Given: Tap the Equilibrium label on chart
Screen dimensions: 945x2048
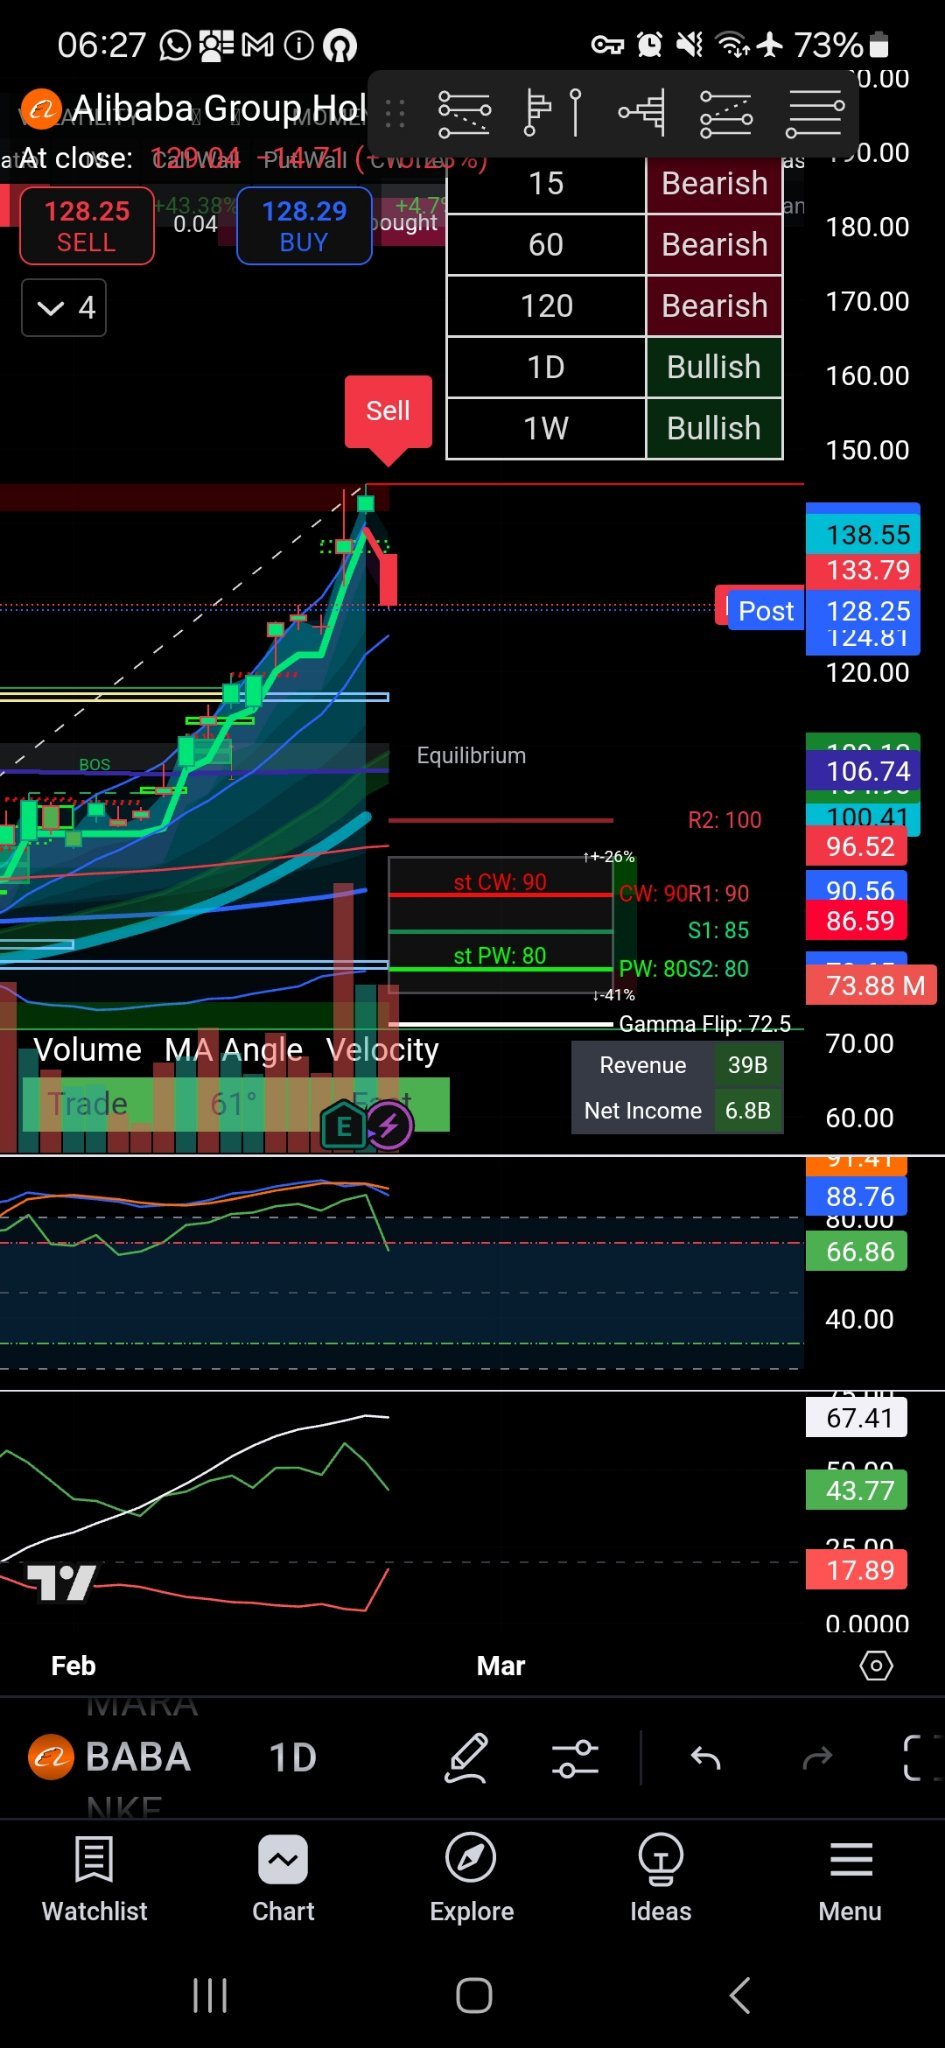Looking at the screenshot, I should (471, 756).
